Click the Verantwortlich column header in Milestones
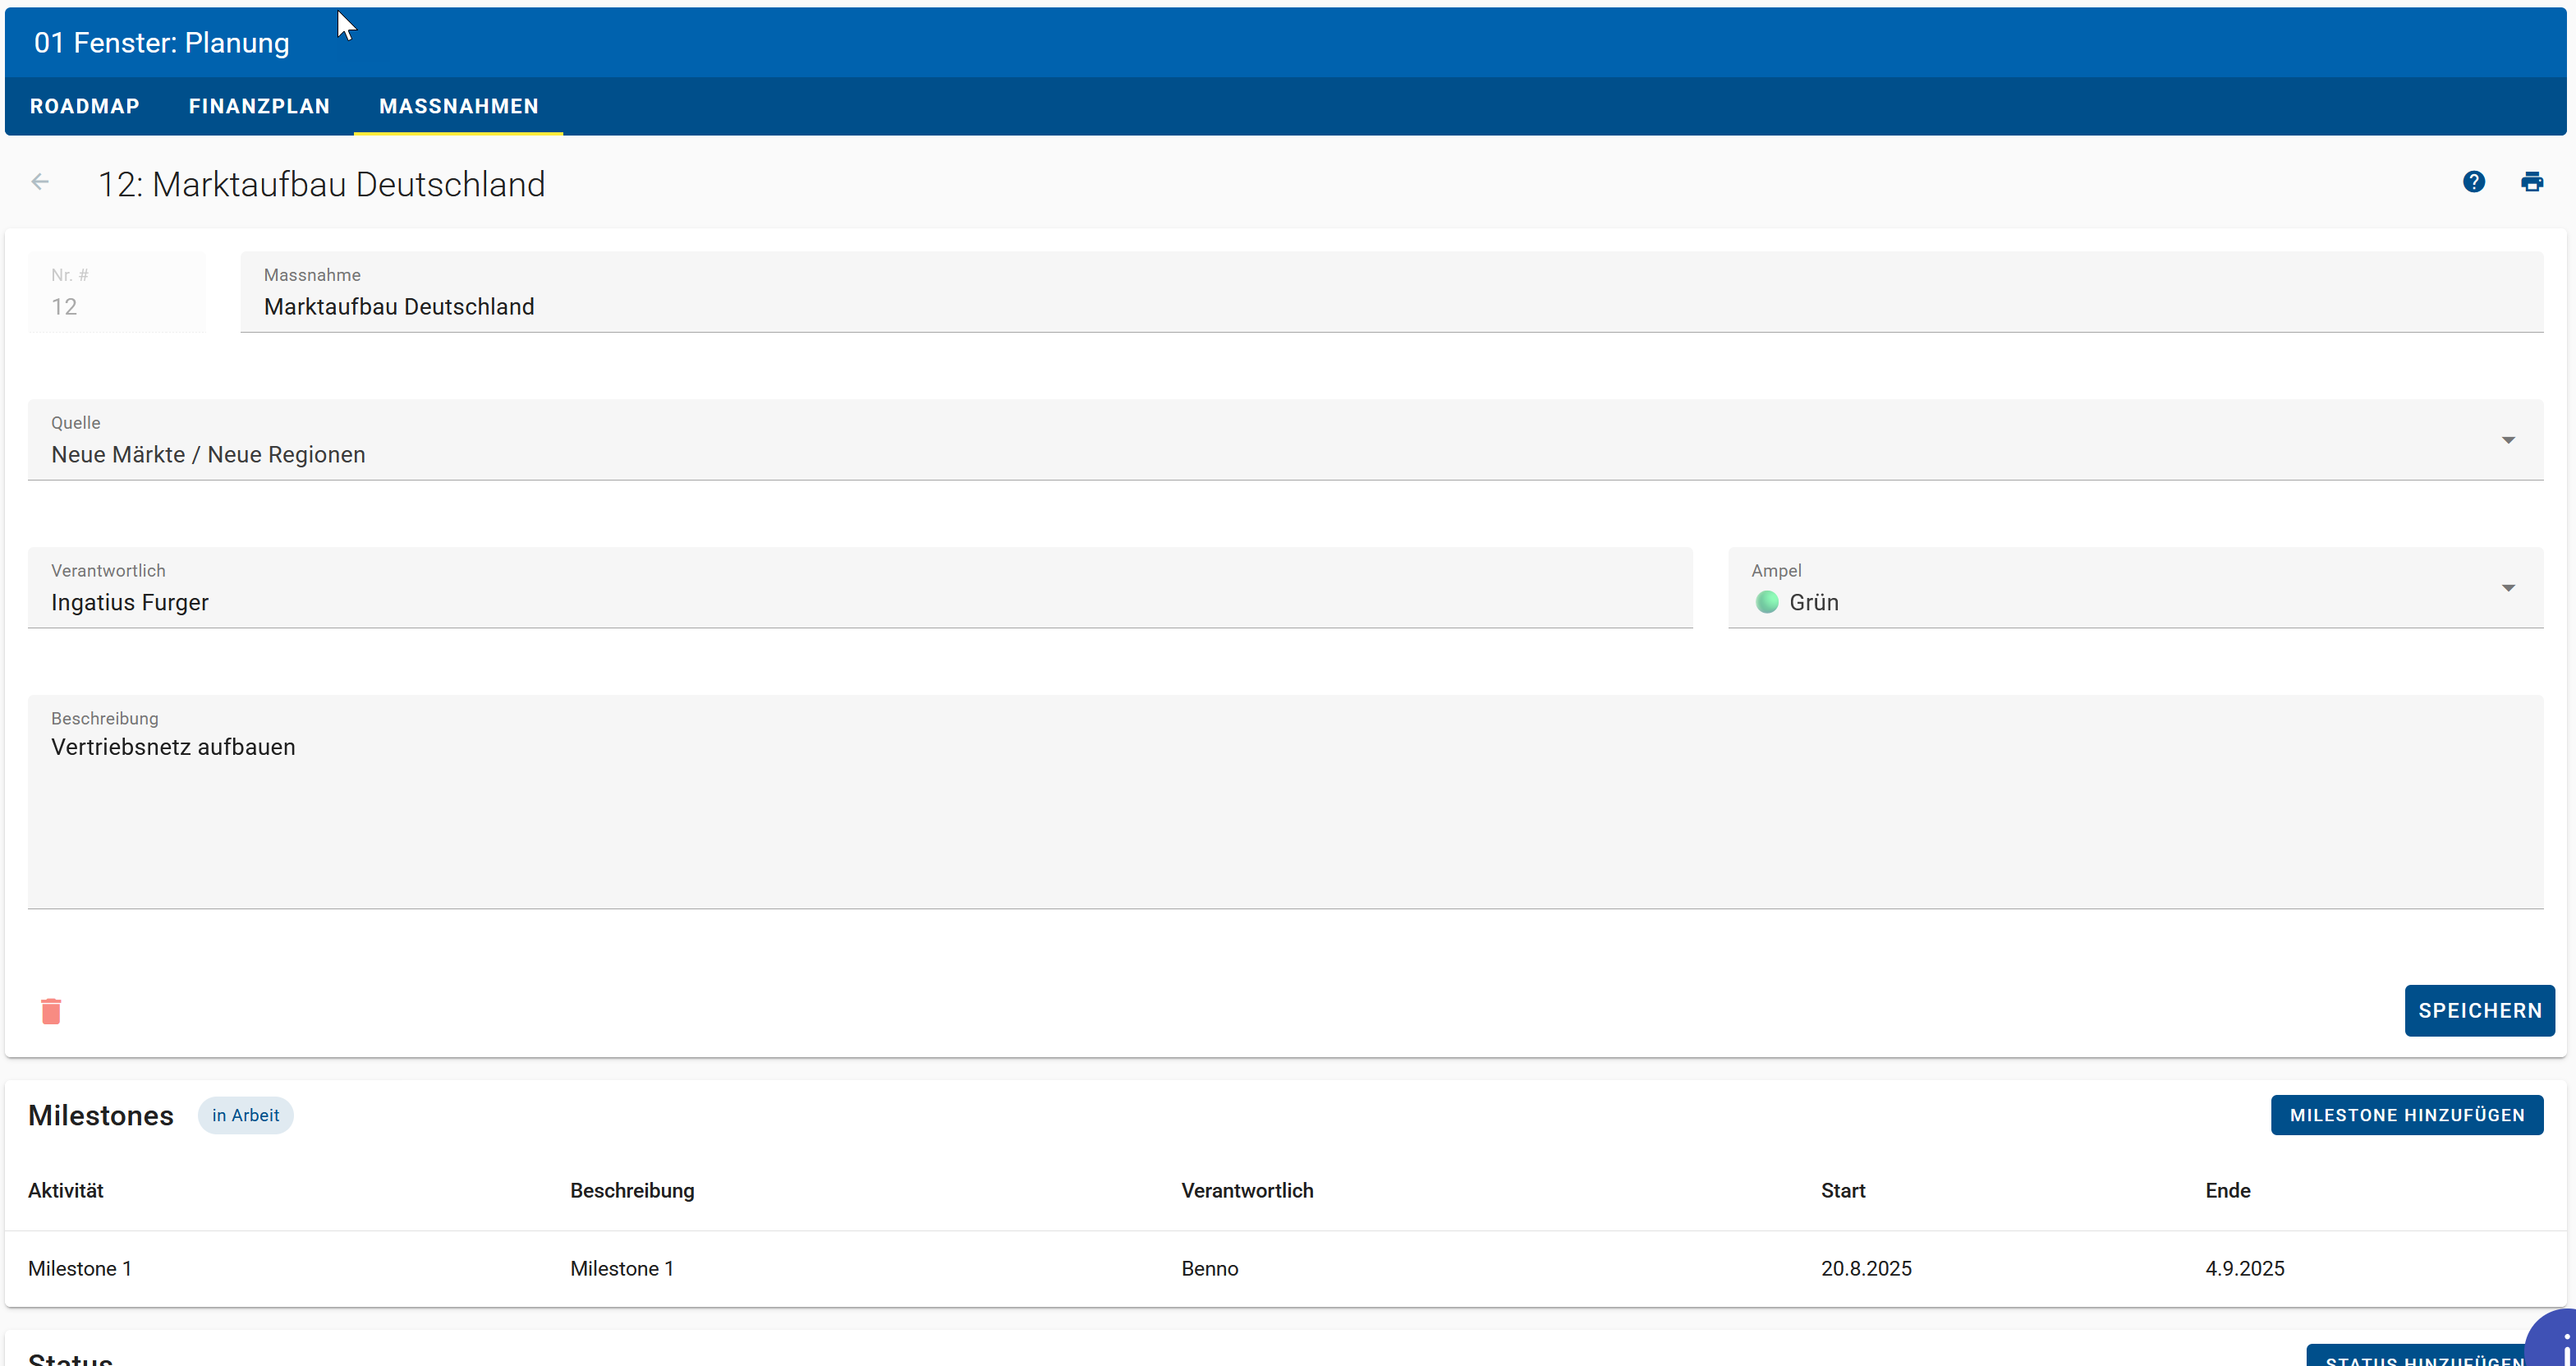 pos(1247,1190)
